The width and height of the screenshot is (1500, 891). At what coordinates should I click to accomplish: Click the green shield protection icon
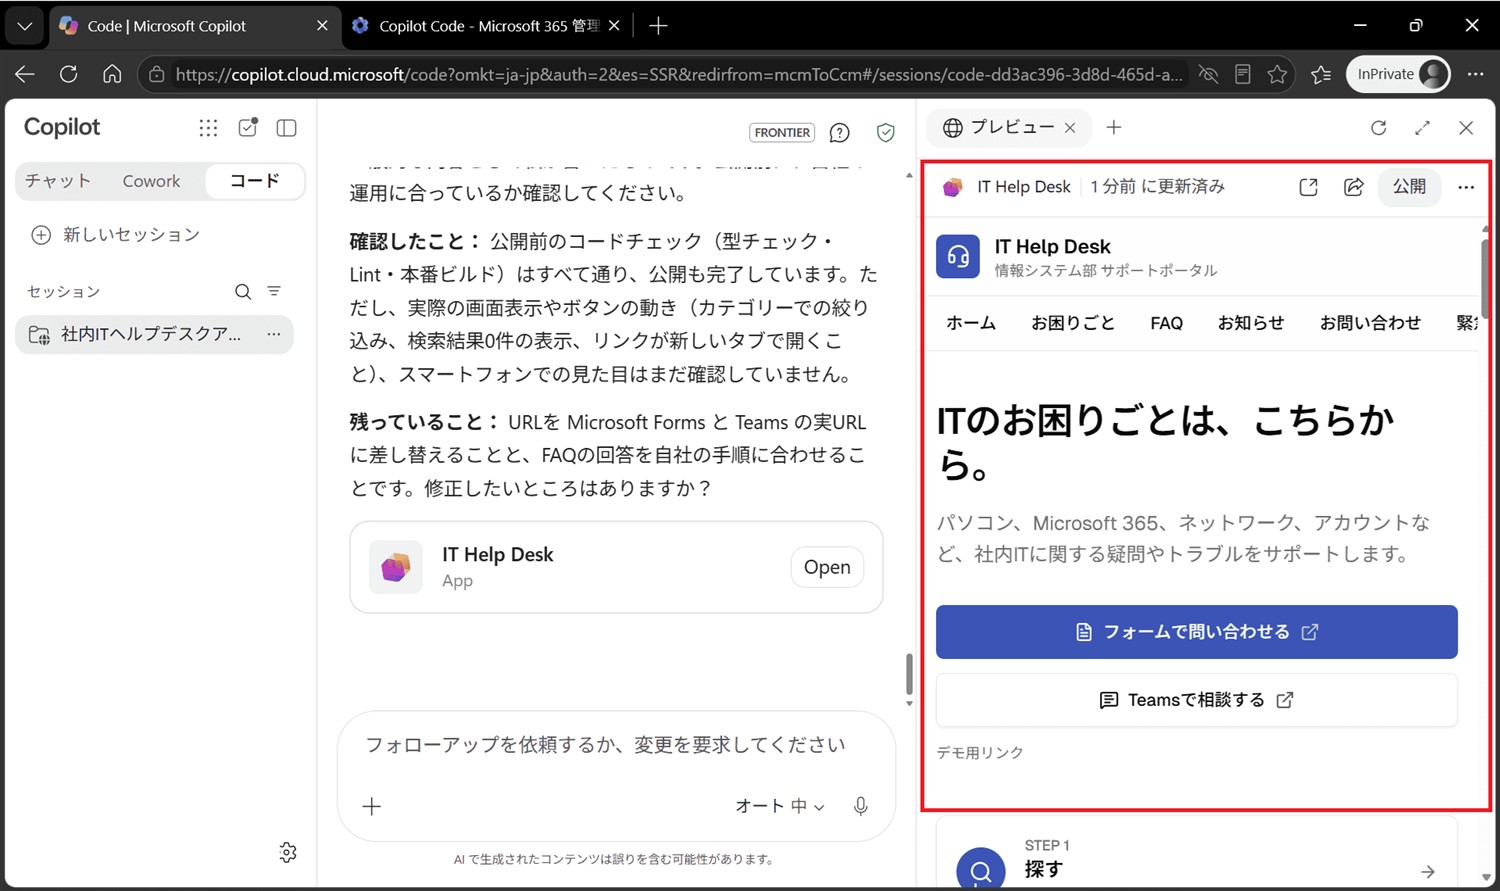tap(885, 132)
